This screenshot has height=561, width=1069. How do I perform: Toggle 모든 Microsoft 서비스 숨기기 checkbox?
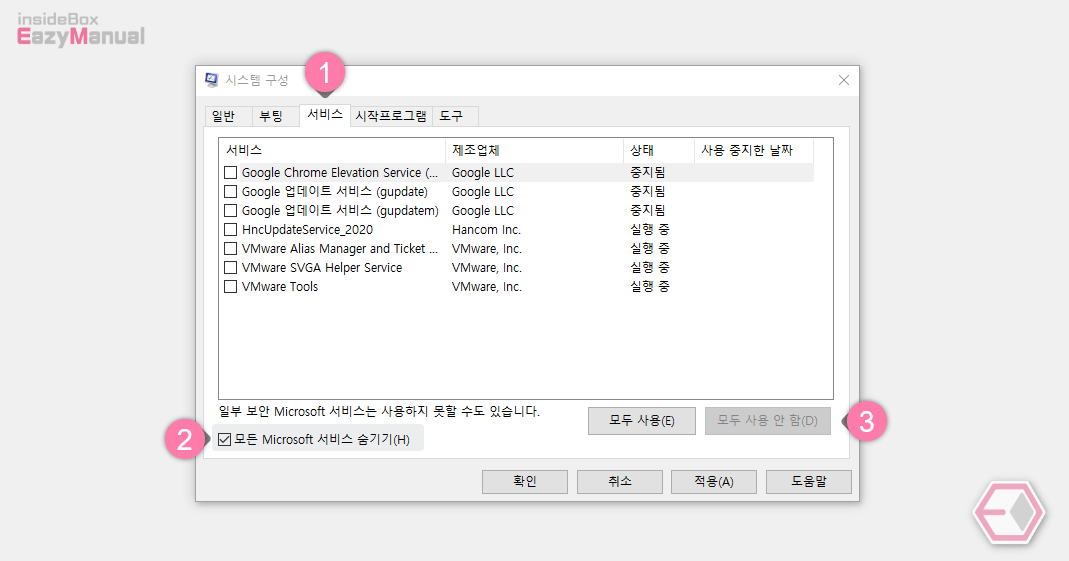pos(224,440)
